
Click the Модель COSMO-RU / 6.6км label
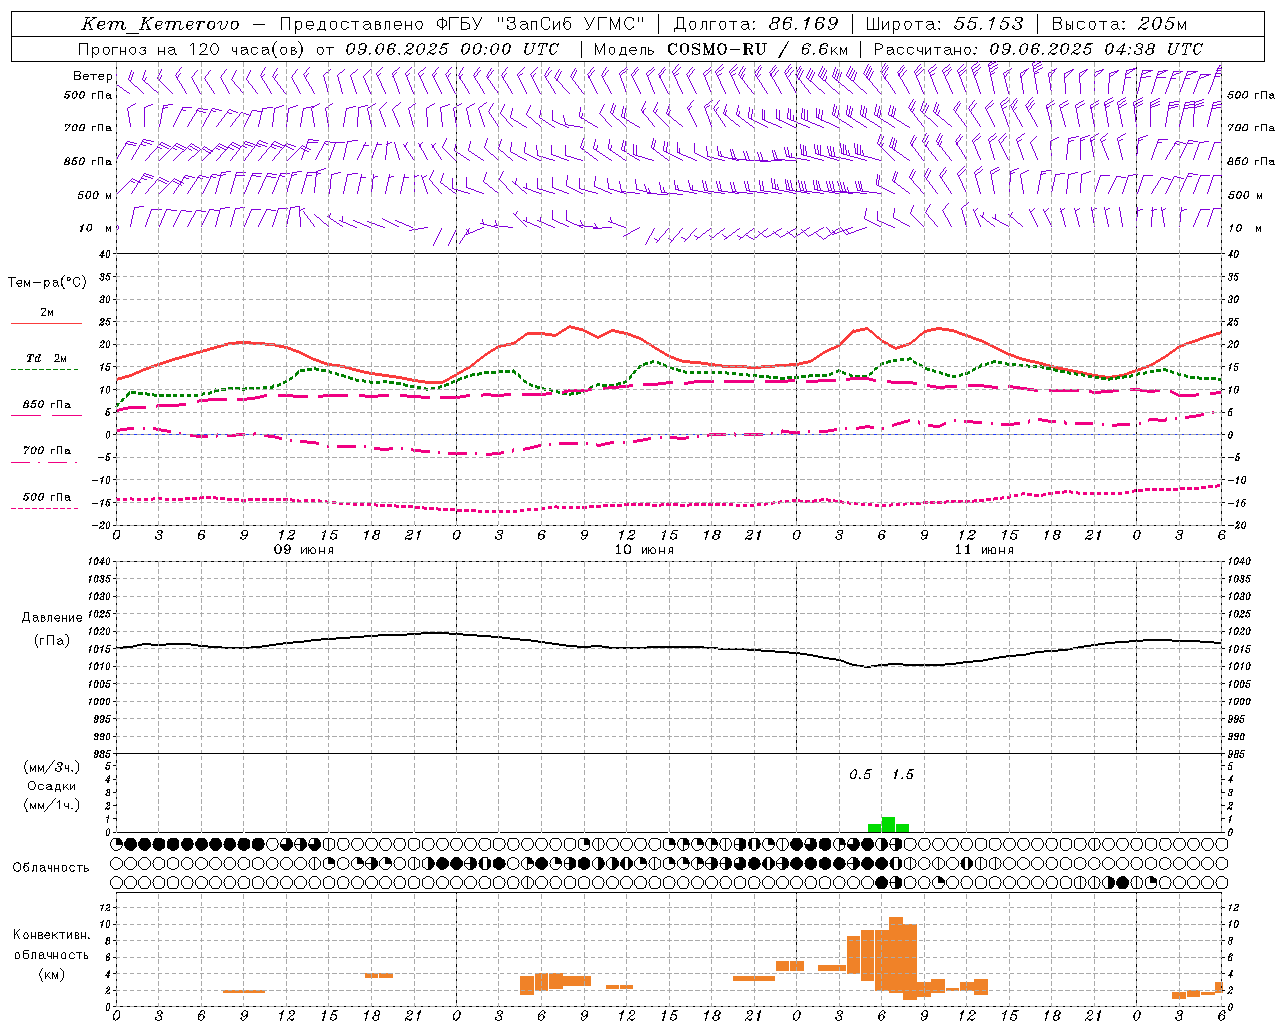(x=721, y=49)
